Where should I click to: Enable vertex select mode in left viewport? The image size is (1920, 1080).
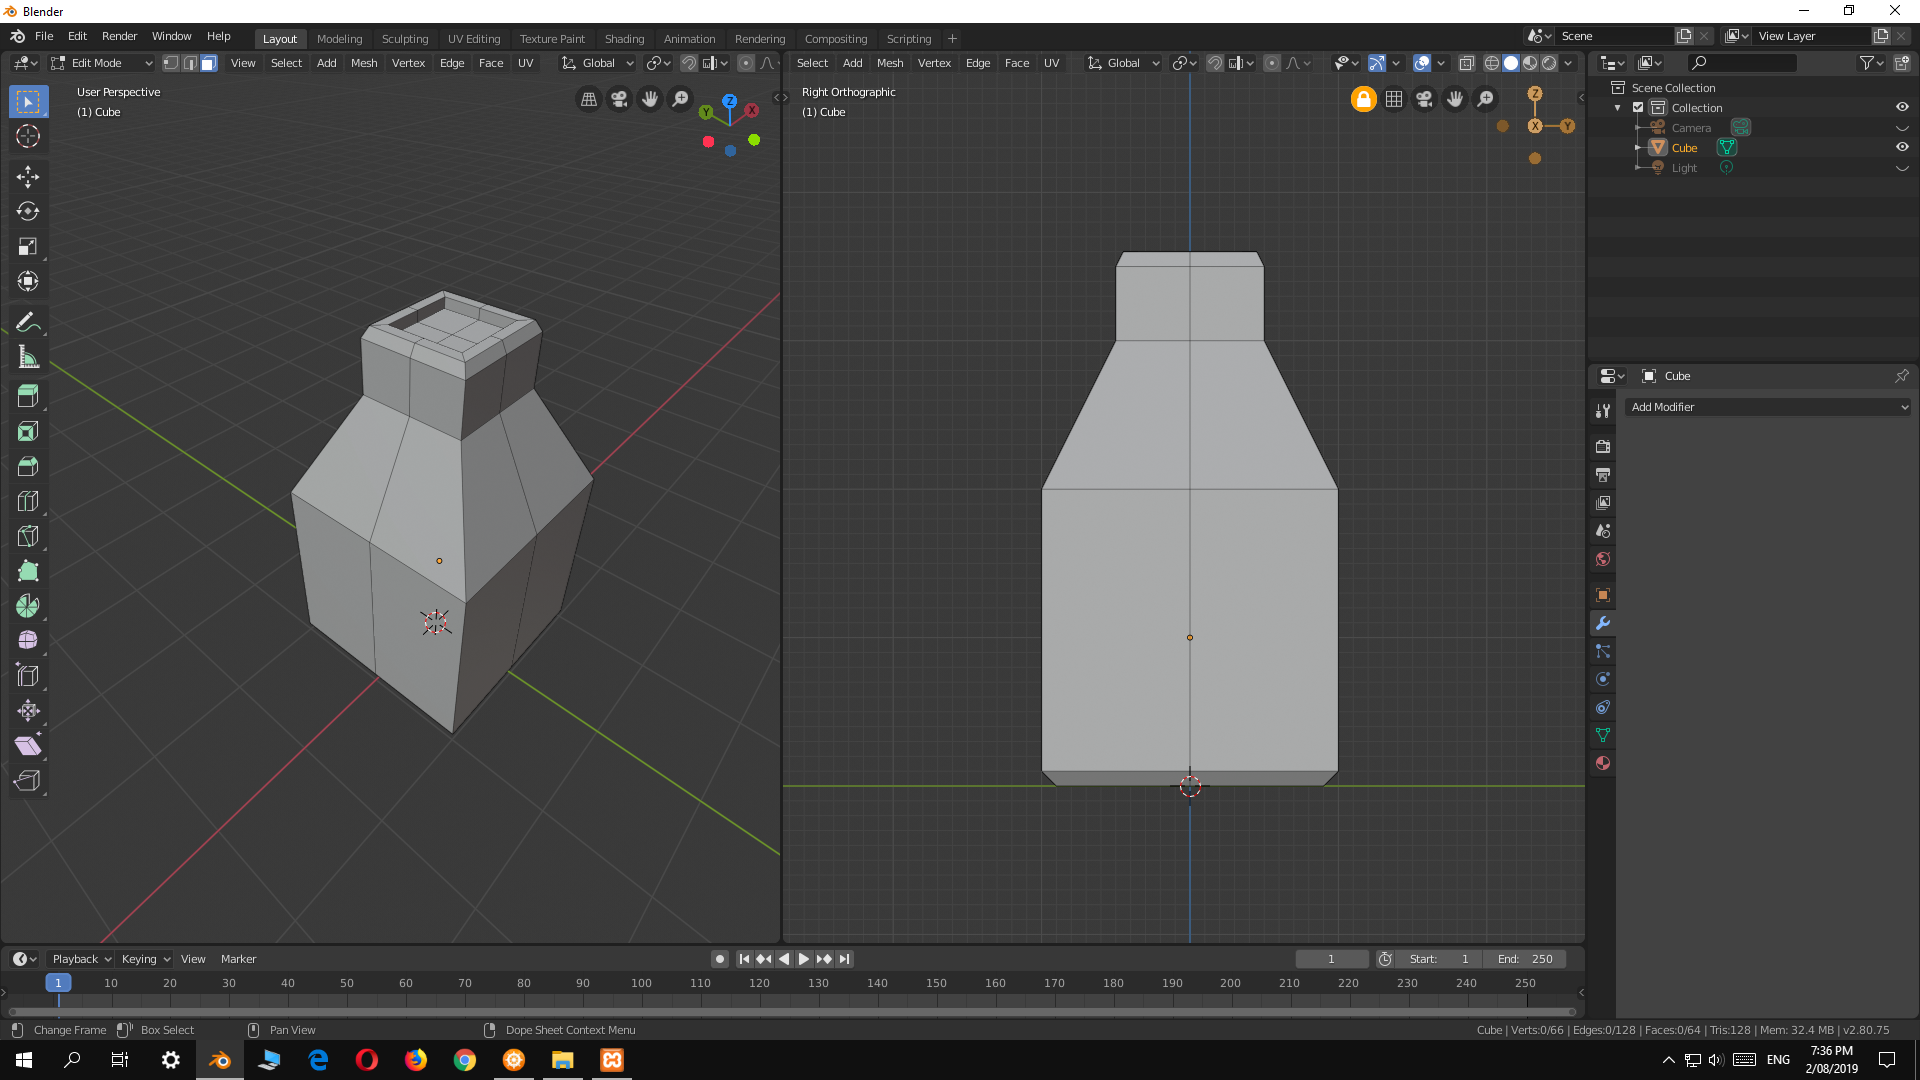tap(171, 63)
